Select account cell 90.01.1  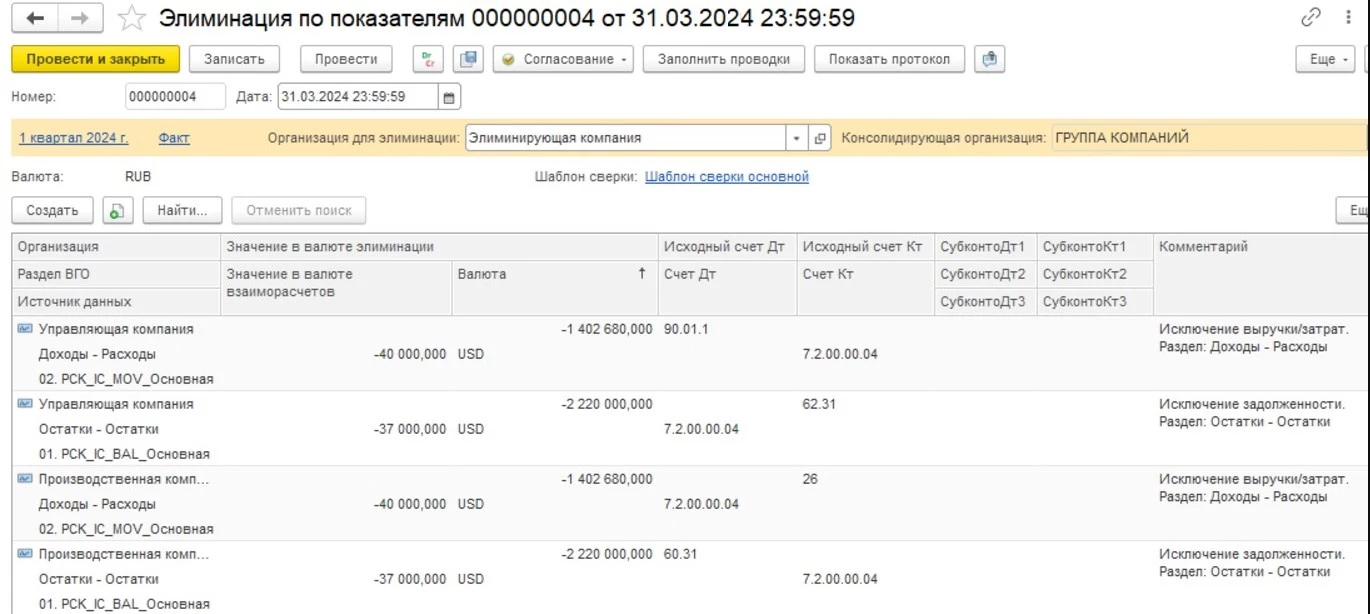coord(686,329)
